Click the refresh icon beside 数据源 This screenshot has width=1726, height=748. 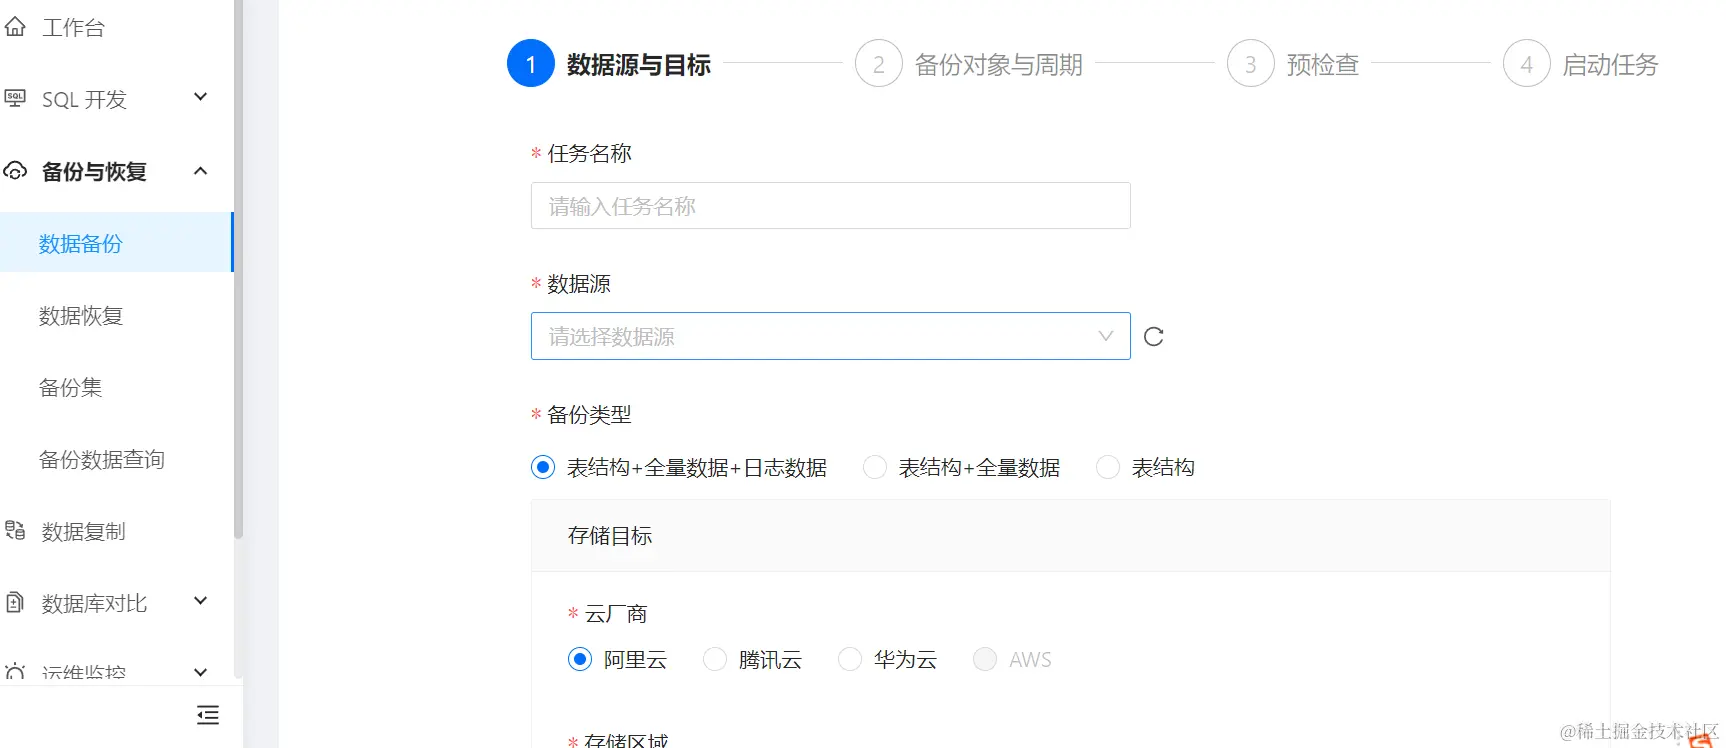pos(1153,337)
